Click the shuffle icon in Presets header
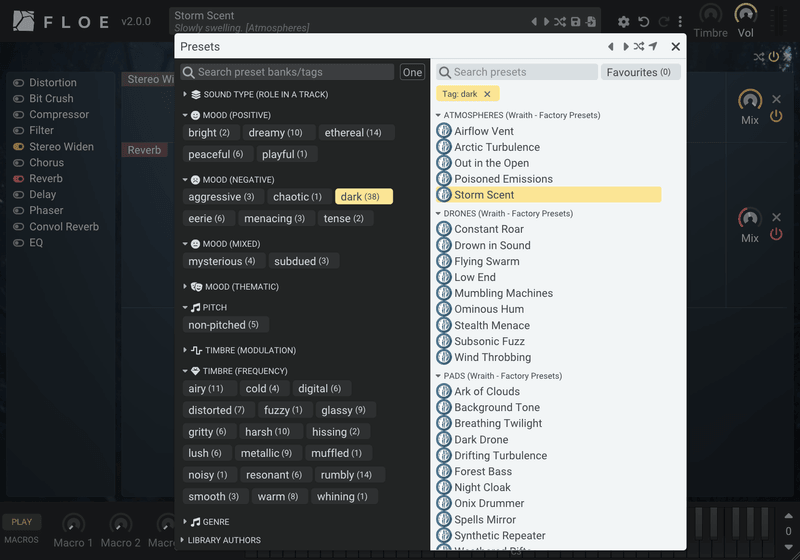Screen dimensions: 800x560 pos(639,46)
